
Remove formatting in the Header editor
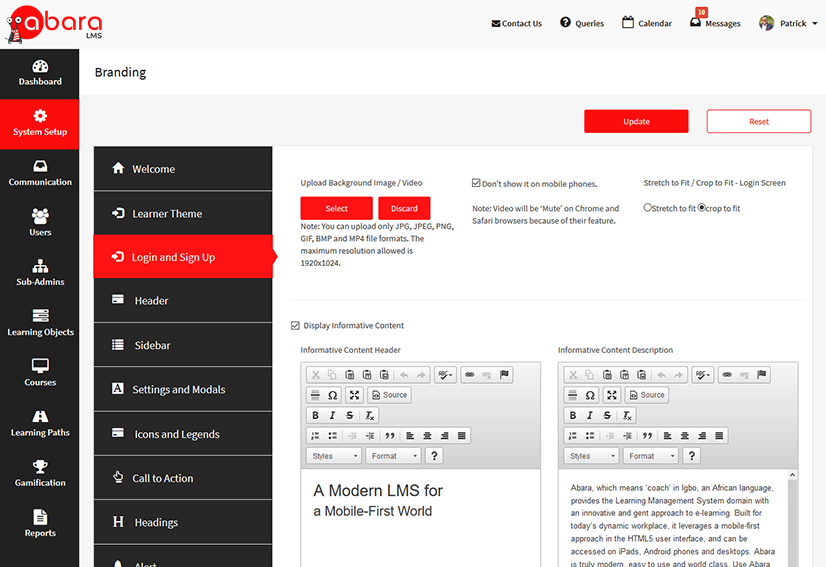370,415
